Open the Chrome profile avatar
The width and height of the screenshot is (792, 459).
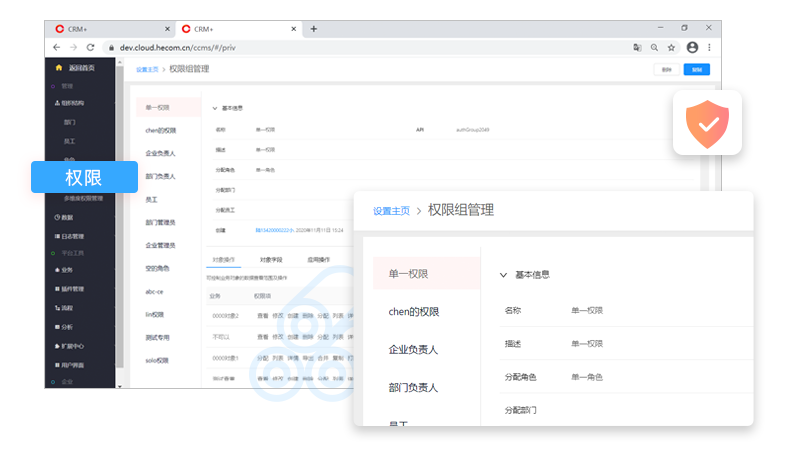[x=691, y=47]
